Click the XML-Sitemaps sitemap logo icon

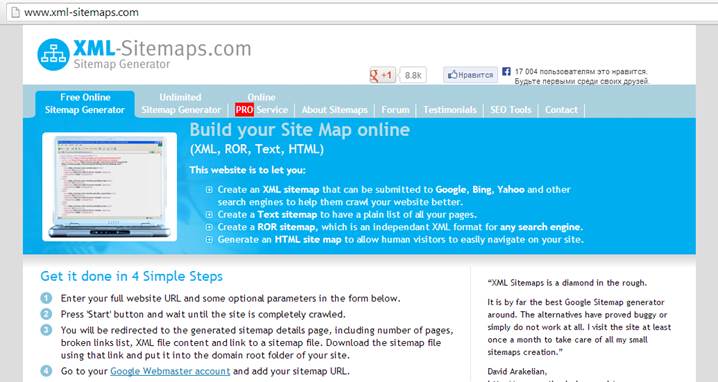(54, 55)
